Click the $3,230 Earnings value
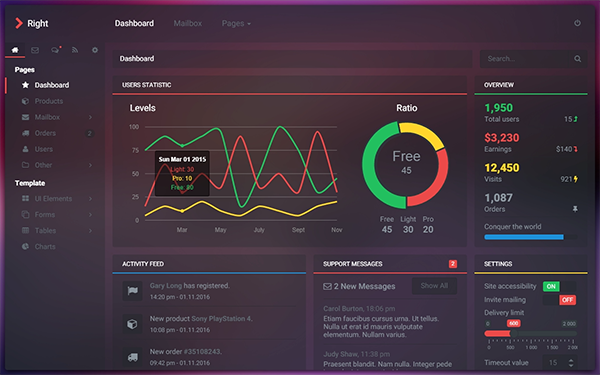The height and width of the screenshot is (375, 600). point(502,138)
